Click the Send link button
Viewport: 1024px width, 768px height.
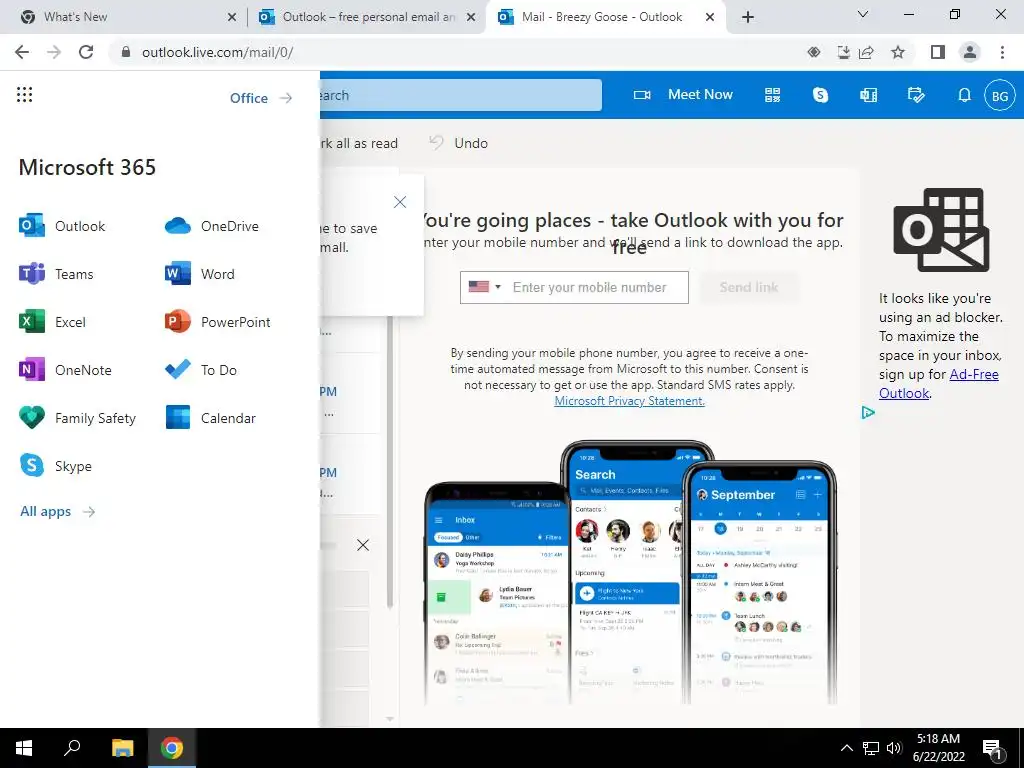coord(748,287)
